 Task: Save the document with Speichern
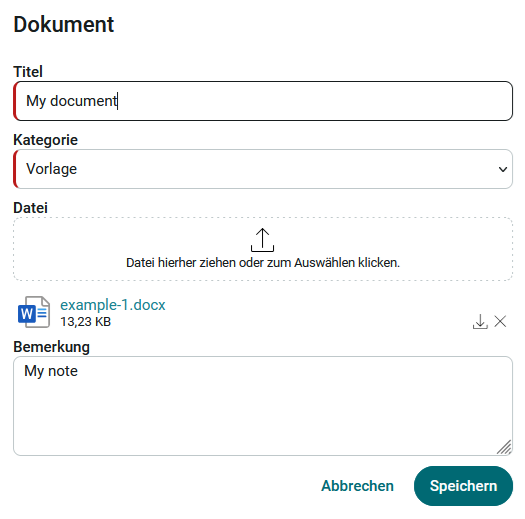pos(463,486)
